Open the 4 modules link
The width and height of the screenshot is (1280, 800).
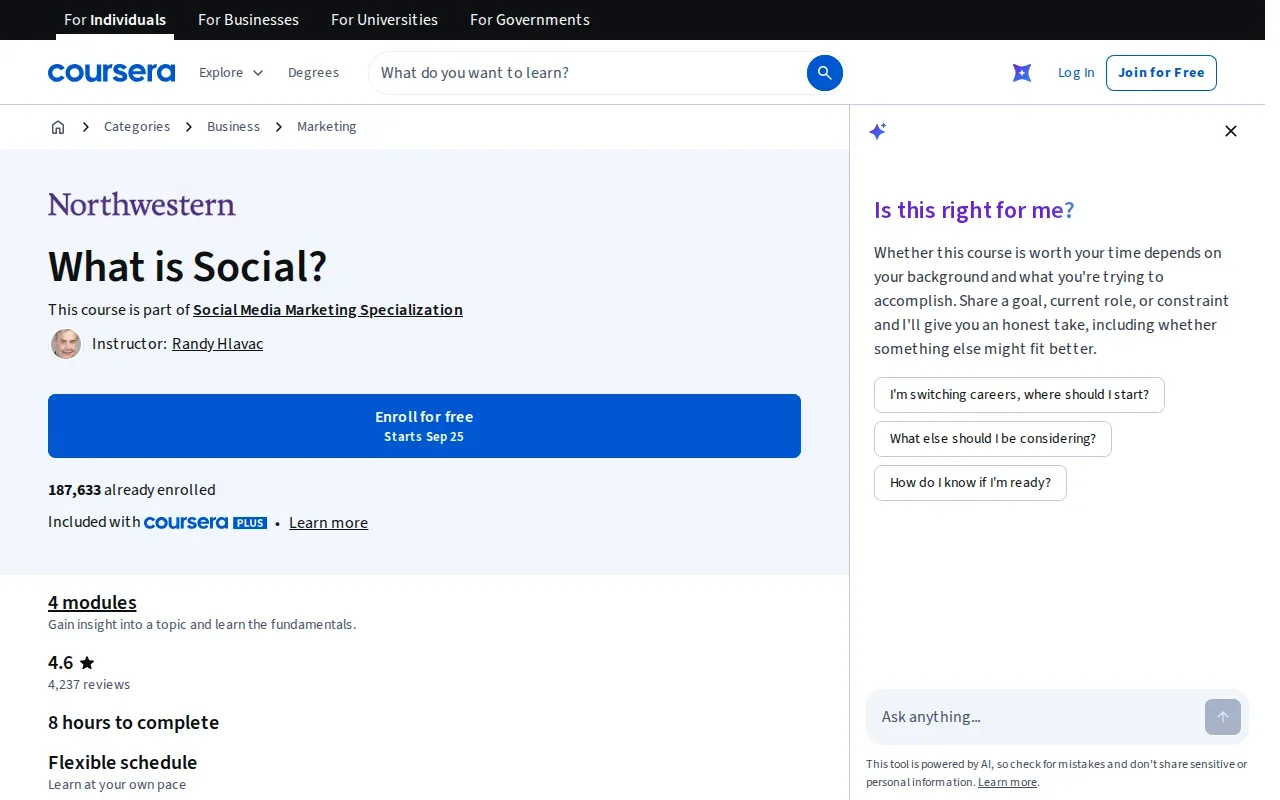tap(92, 602)
